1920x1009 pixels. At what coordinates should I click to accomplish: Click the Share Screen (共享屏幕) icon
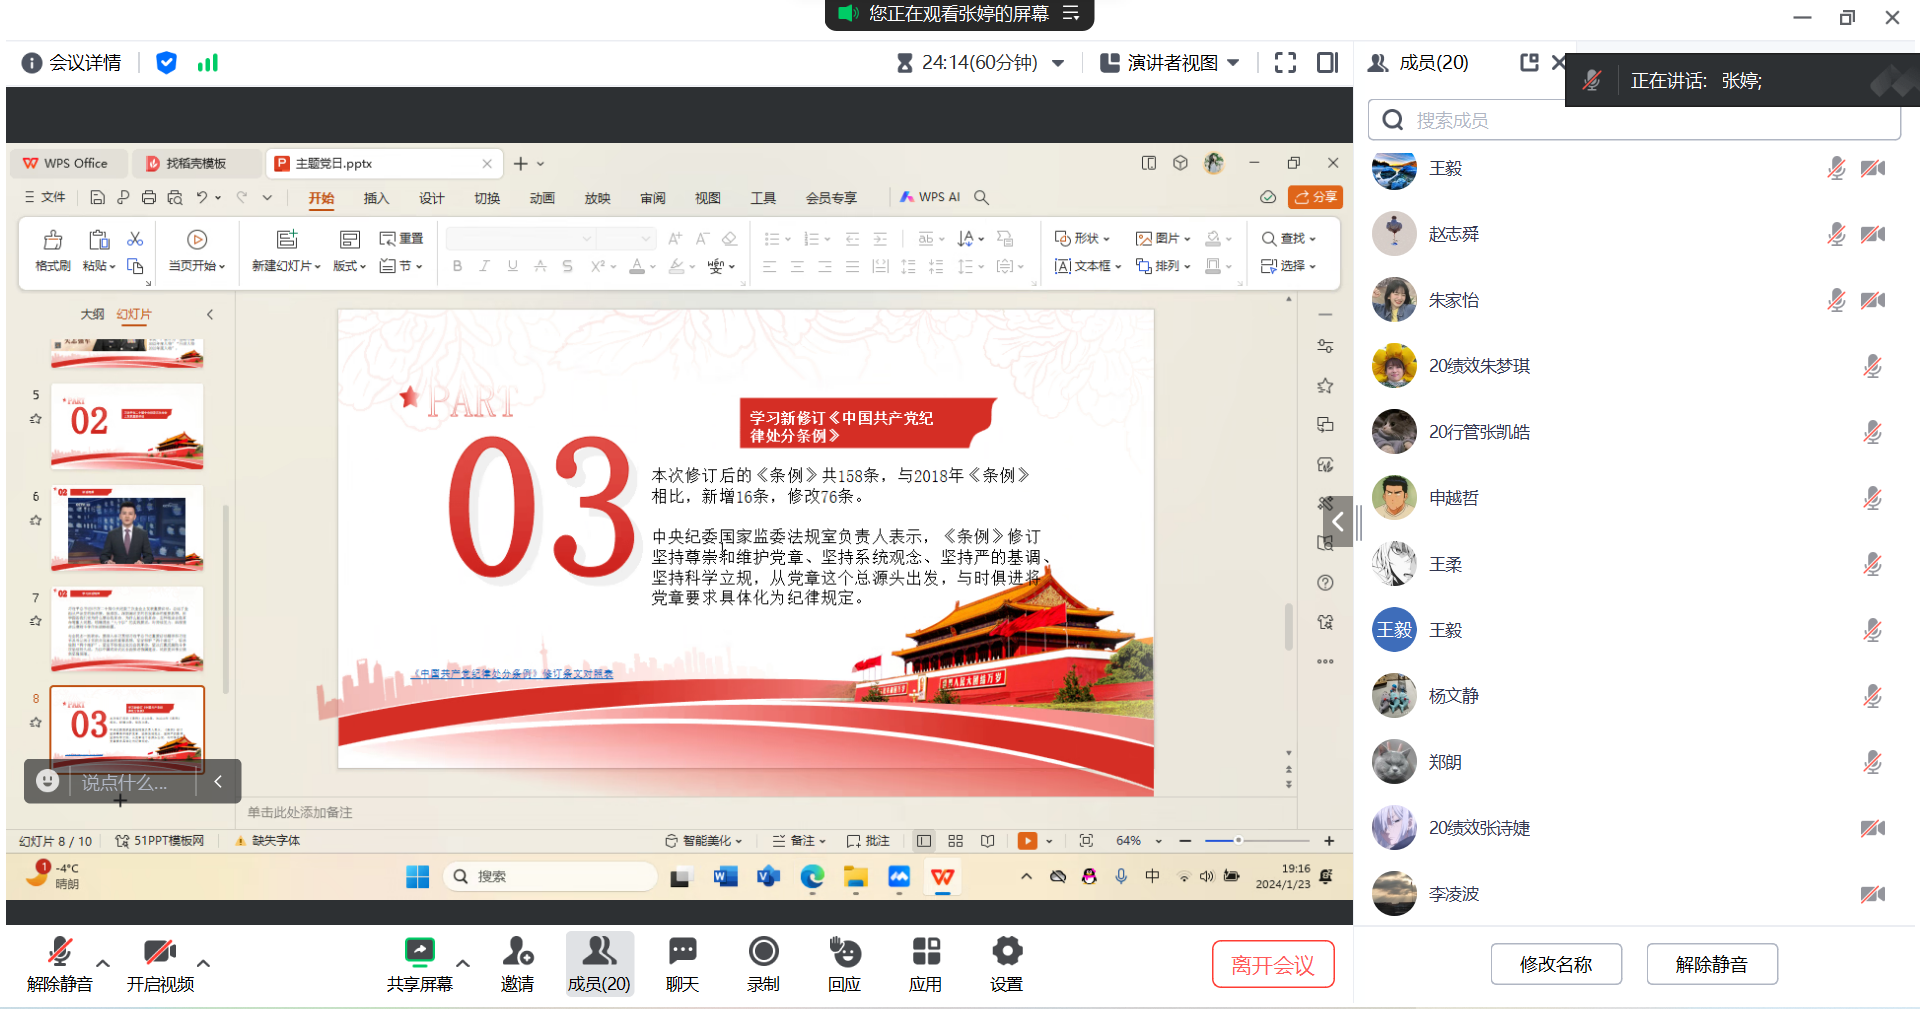(x=419, y=953)
